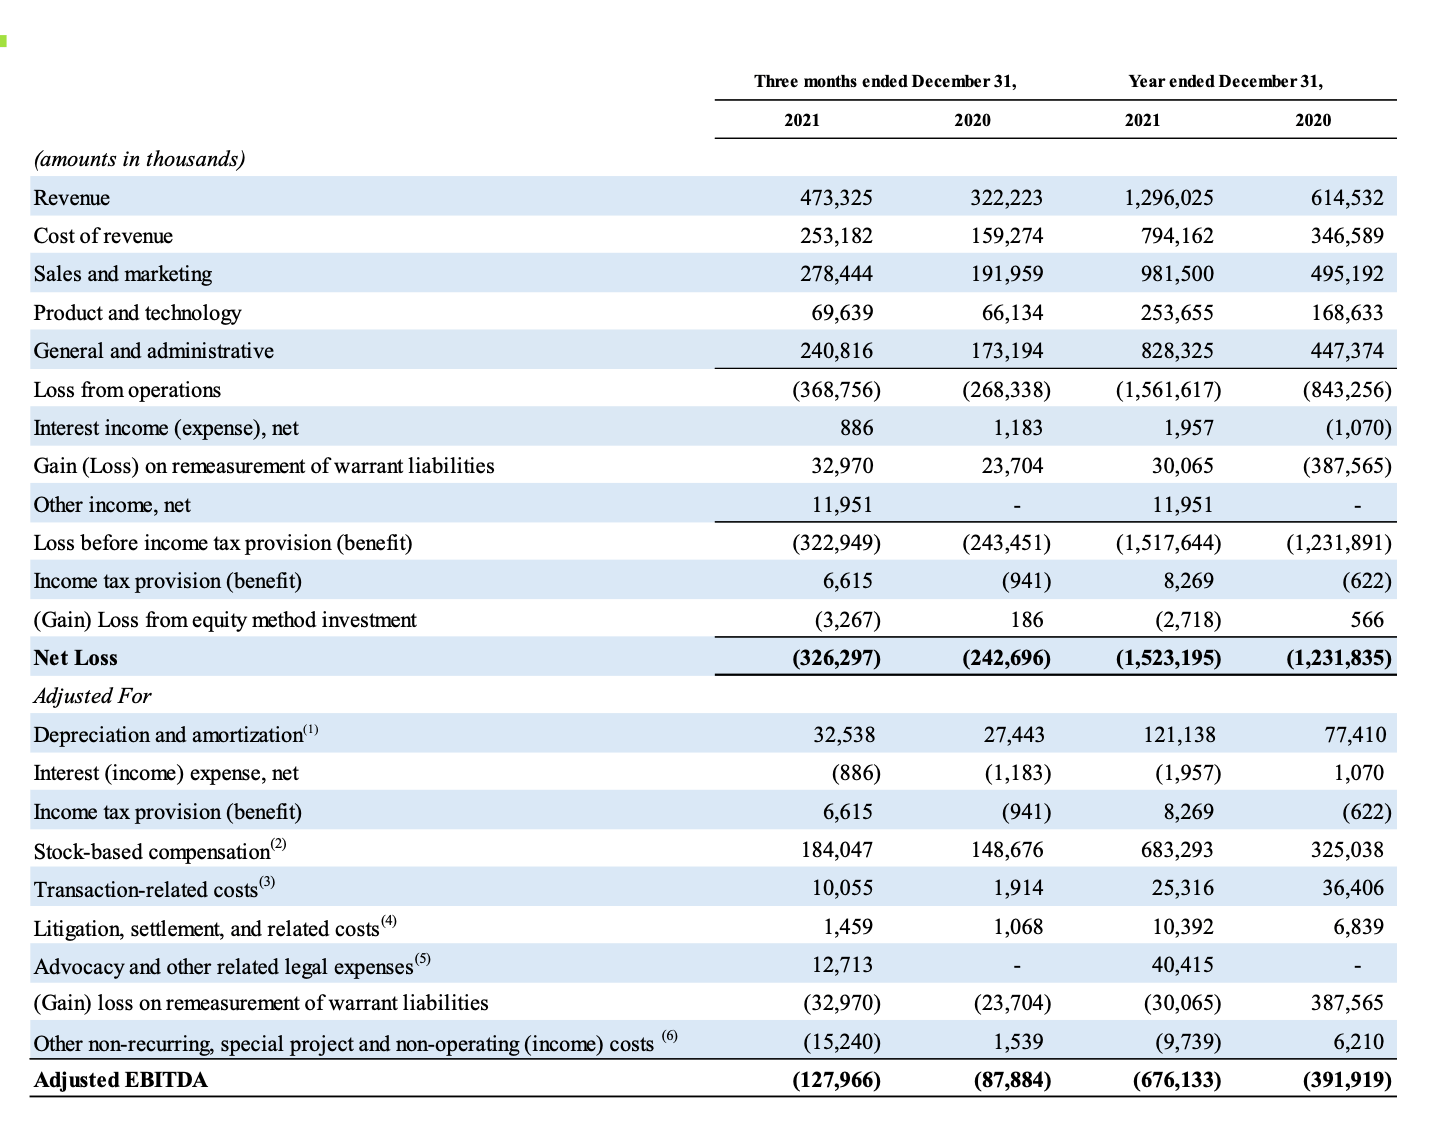The width and height of the screenshot is (1442, 1128).
Task: Select general and administrative value 447,374
Action: [x=1347, y=351]
